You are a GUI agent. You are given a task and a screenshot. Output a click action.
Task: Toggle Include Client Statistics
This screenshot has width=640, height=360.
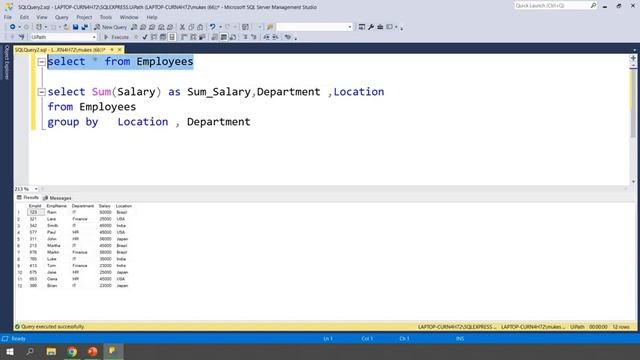click(202, 37)
